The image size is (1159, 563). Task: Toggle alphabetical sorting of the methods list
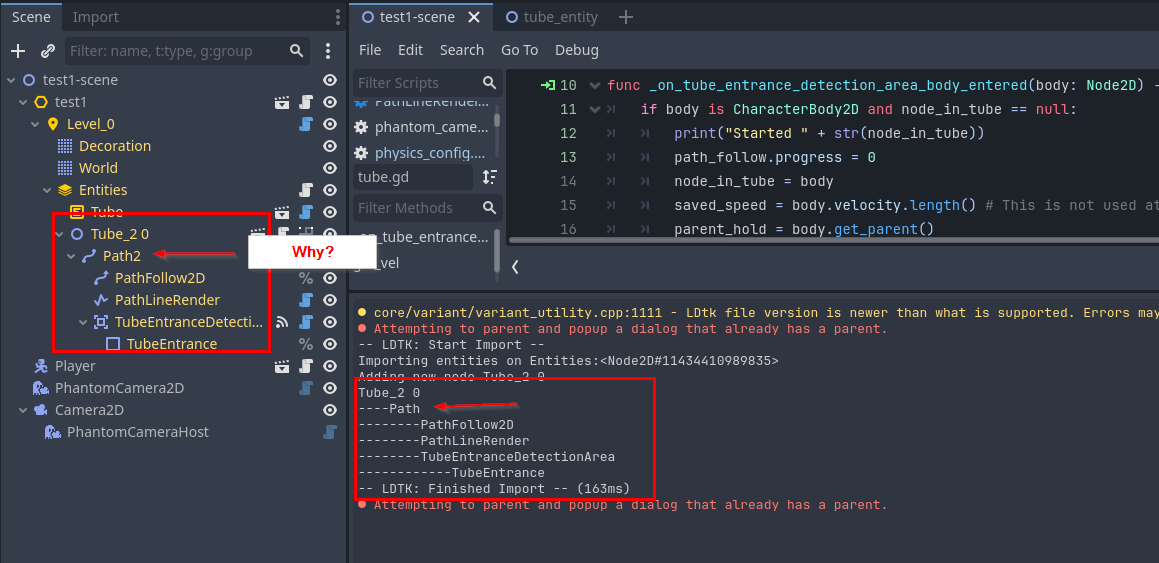(489, 177)
